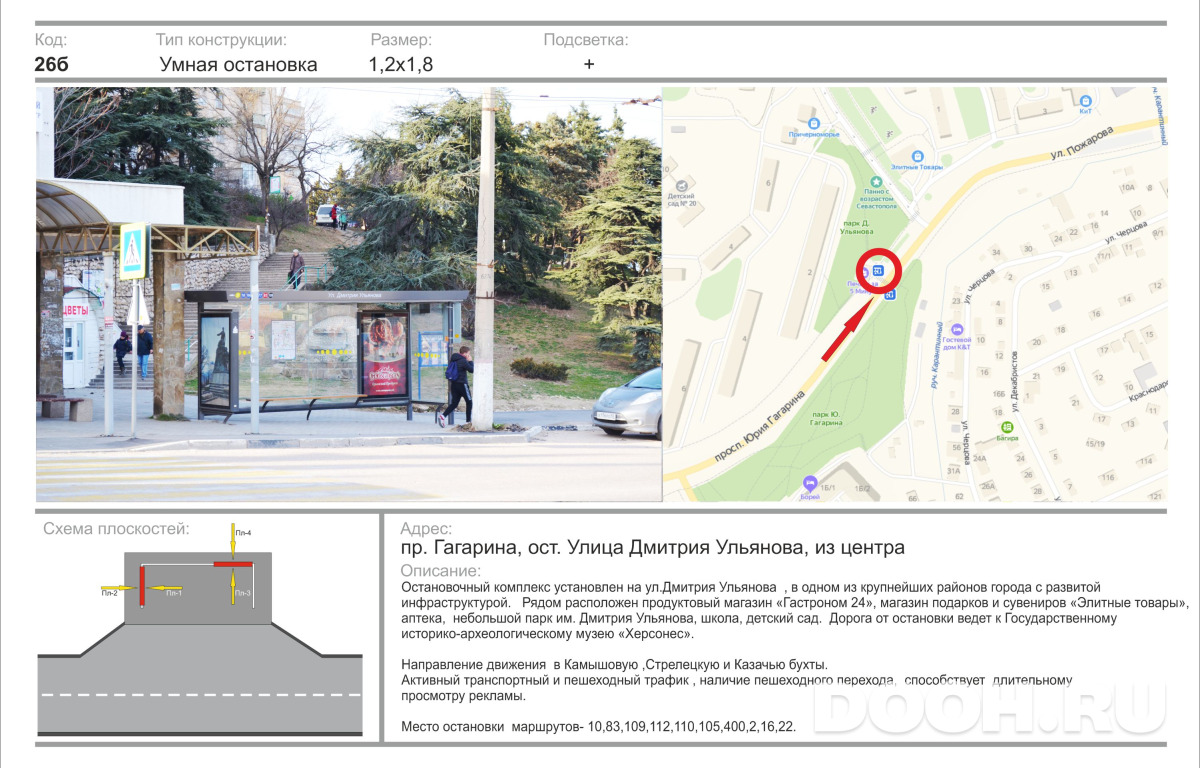The image size is (1200, 768).
Task: Click the walking pedestrian with the backpack
Action: click(x=457, y=386)
